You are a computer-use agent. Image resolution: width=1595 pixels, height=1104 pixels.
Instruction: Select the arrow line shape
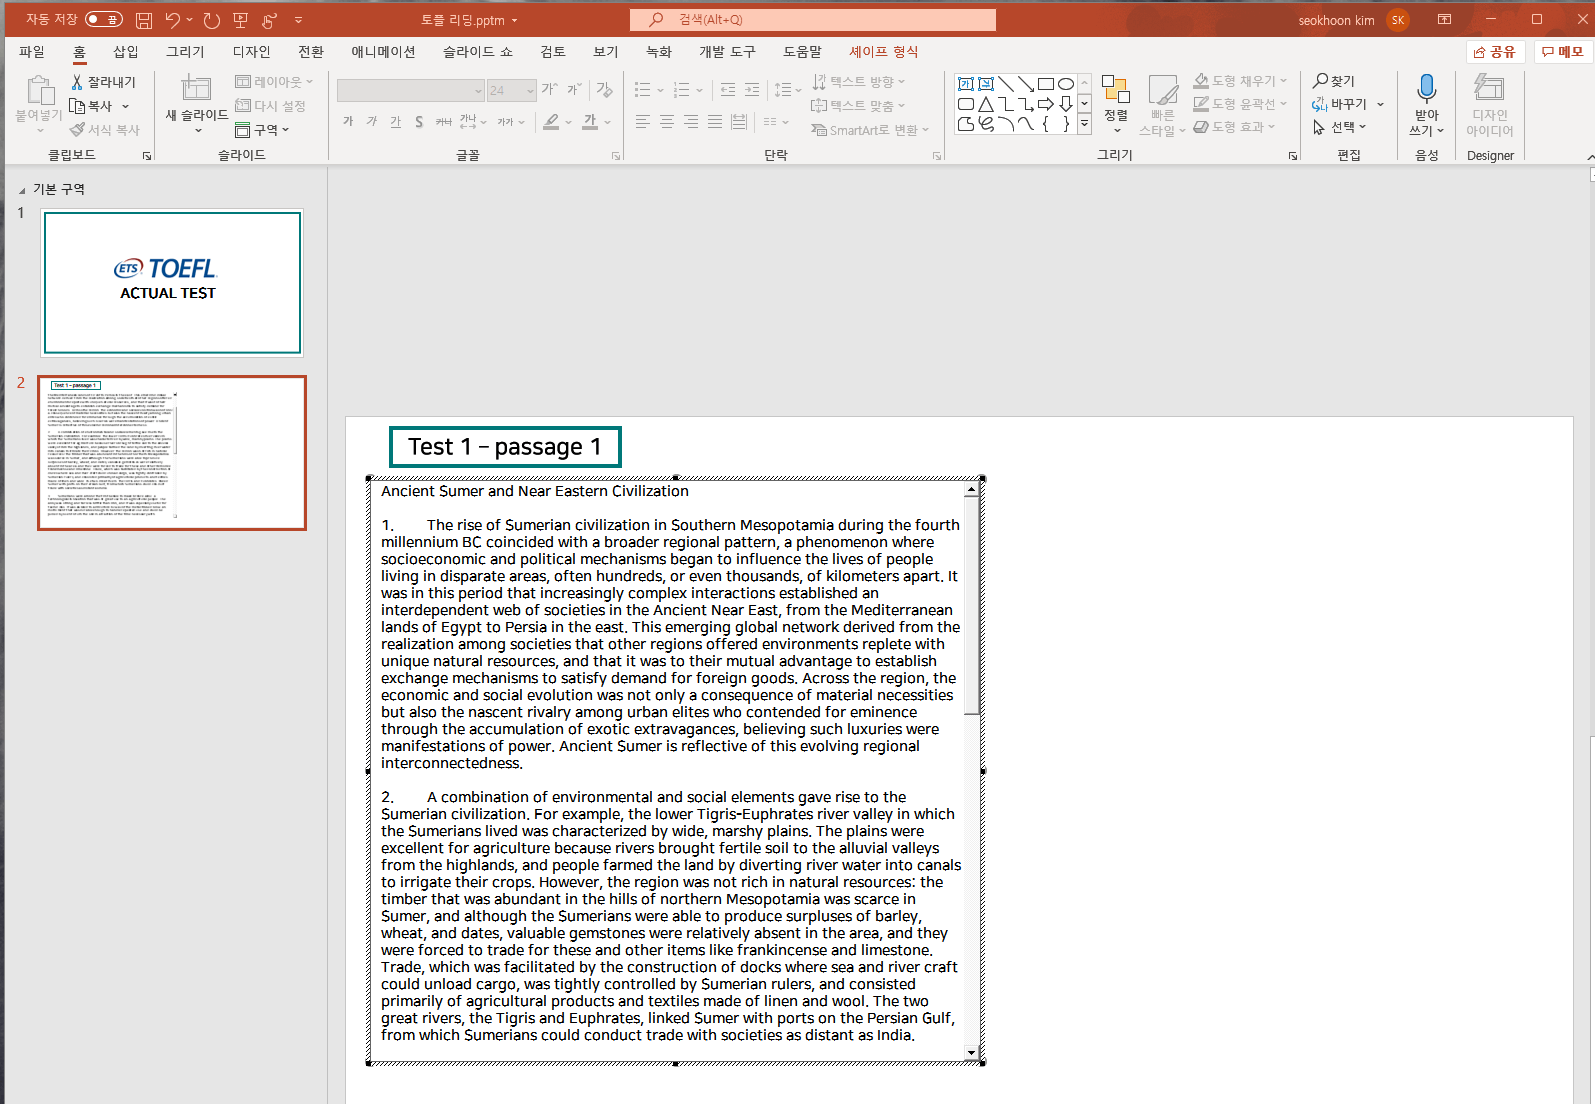click(1026, 84)
